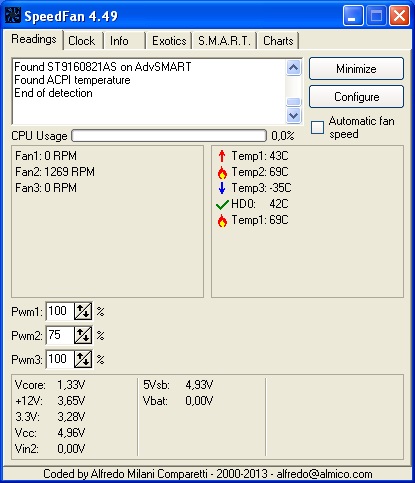Click the Pwm2 value field showing 75
The width and height of the screenshot is (415, 483).
[60, 335]
